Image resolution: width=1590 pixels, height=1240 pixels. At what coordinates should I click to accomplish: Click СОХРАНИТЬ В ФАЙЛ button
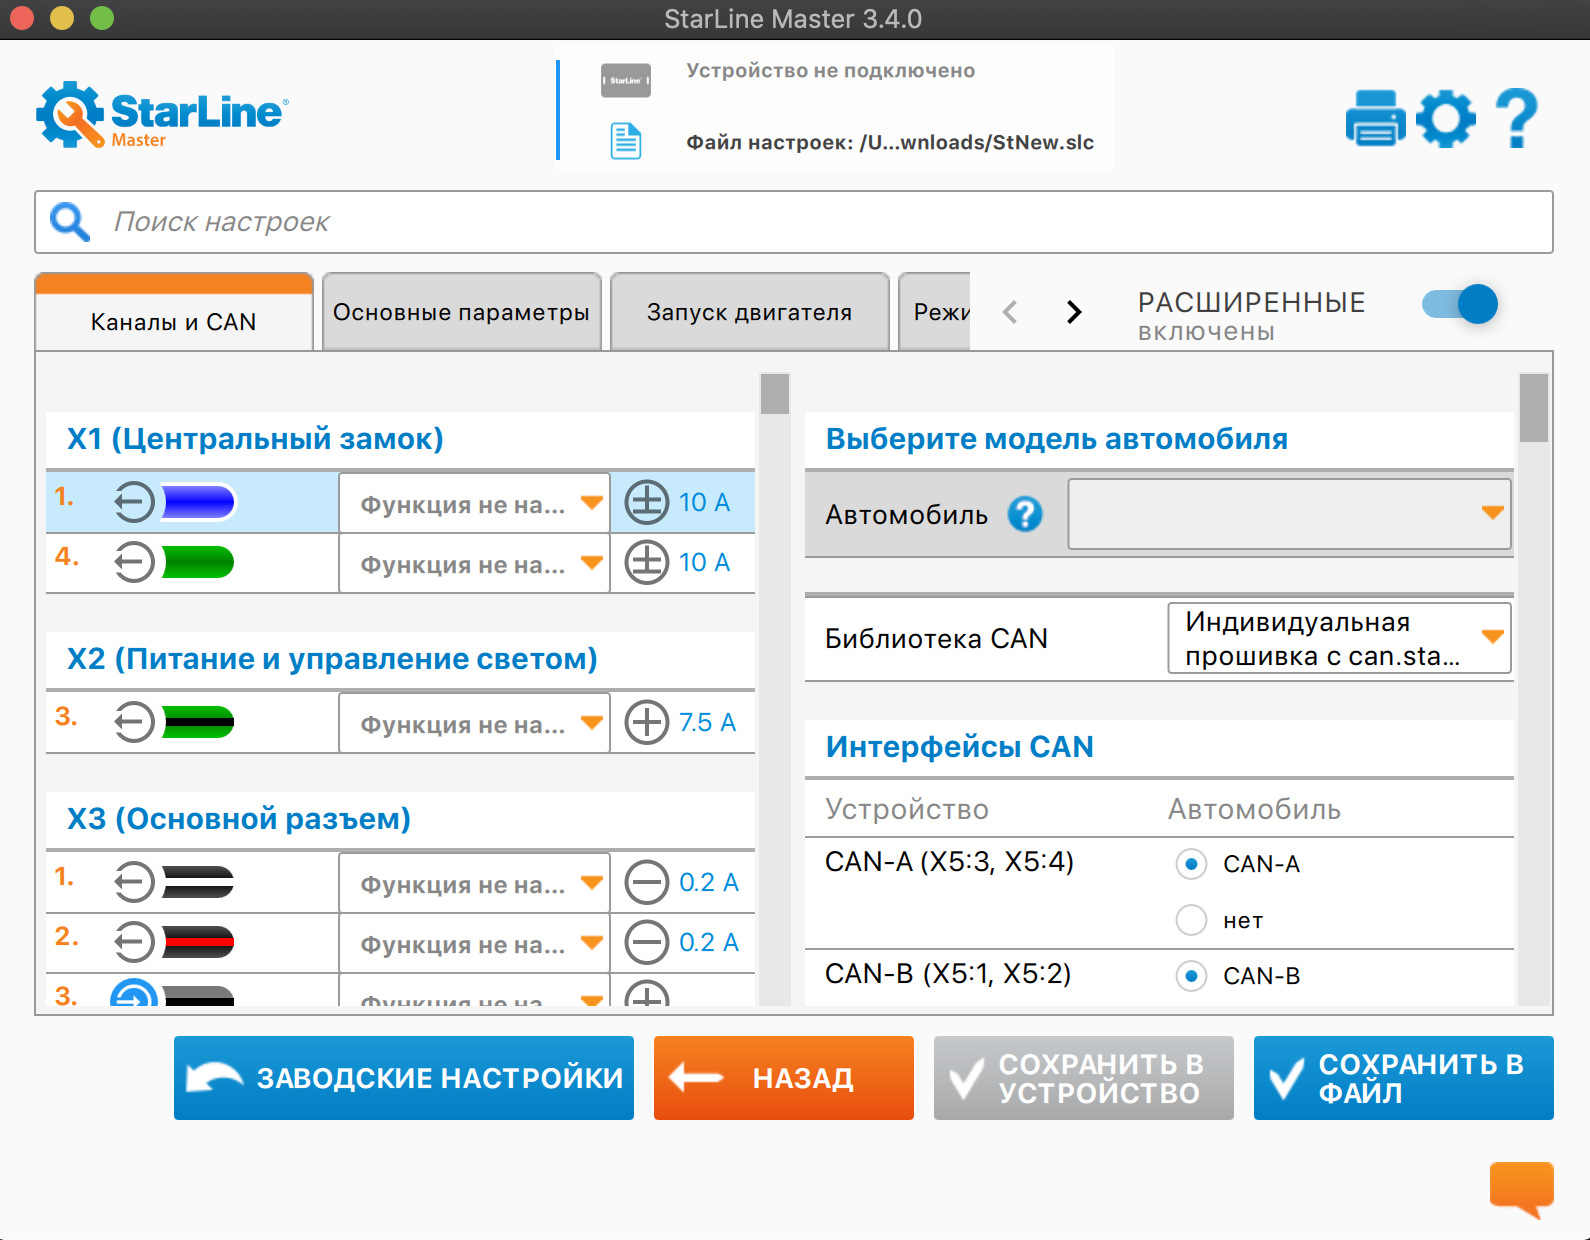point(1404,1078)
